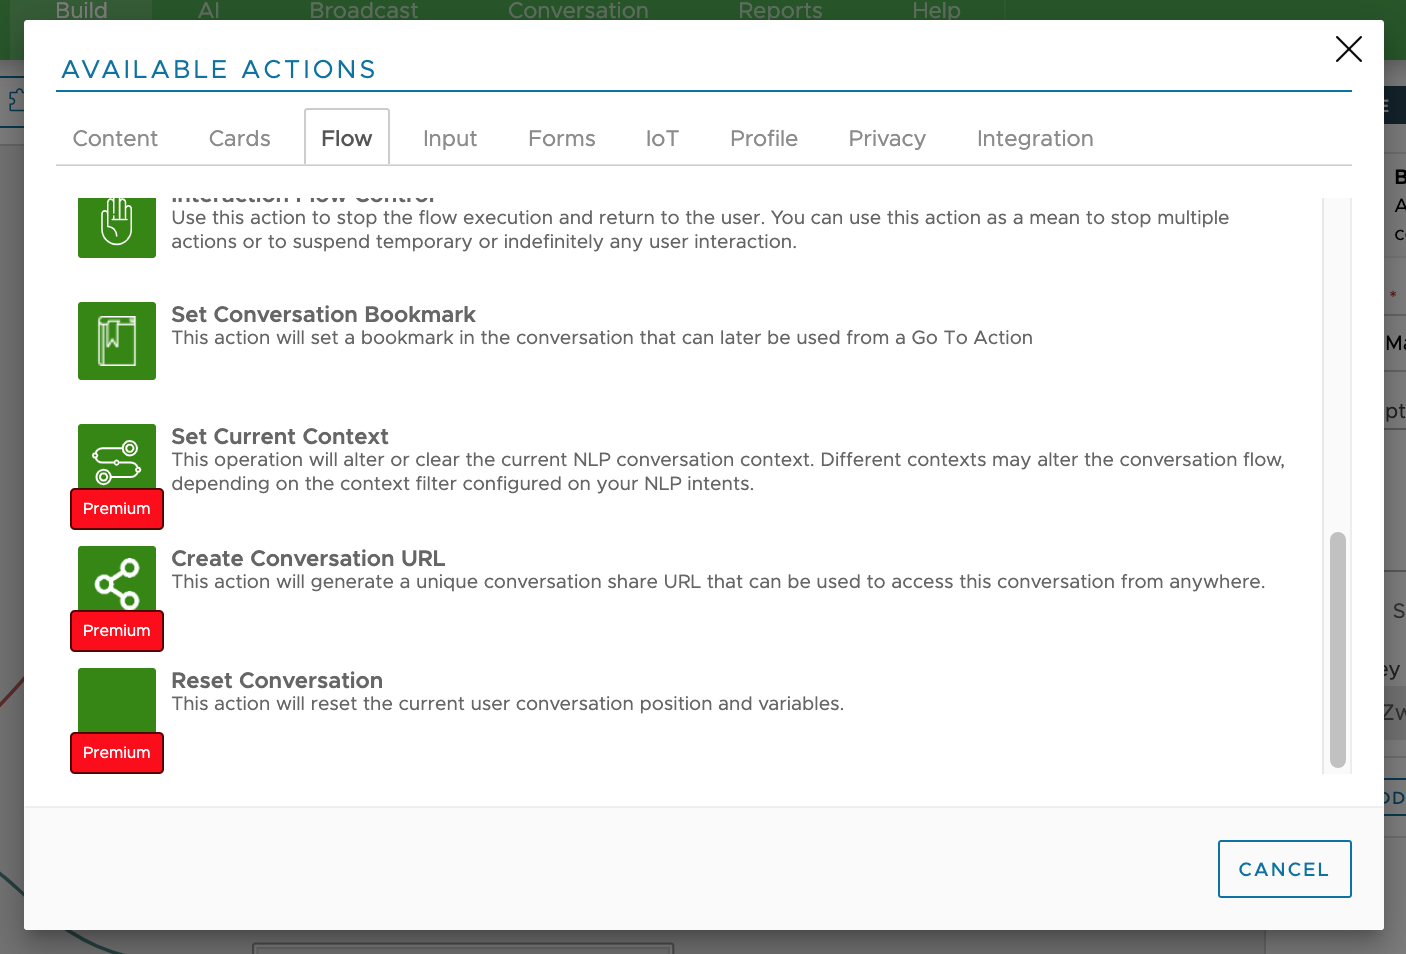Switch to the Input tab

(x=450, y=138)
